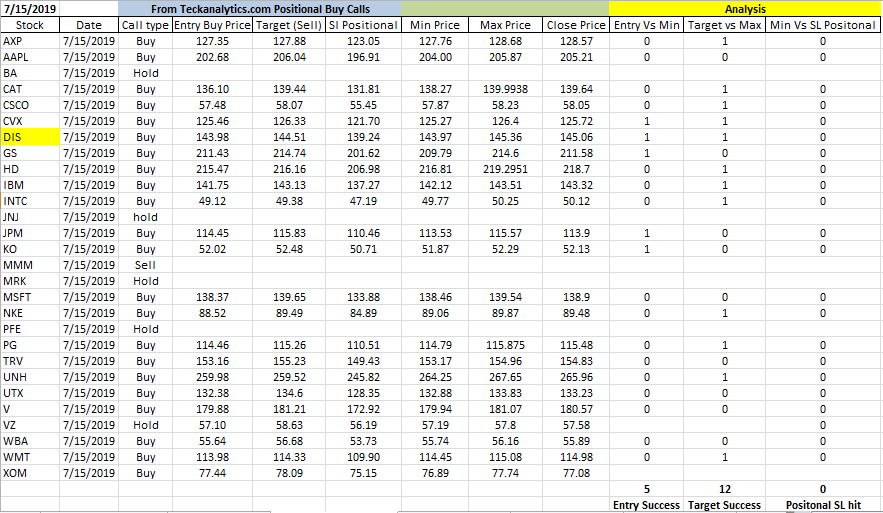Image resolution: width=883 pixels, height=513 pixels.
Task: Select INTC entry buy price 49.12
Action: pyautogui.click(x=212, y=201)
